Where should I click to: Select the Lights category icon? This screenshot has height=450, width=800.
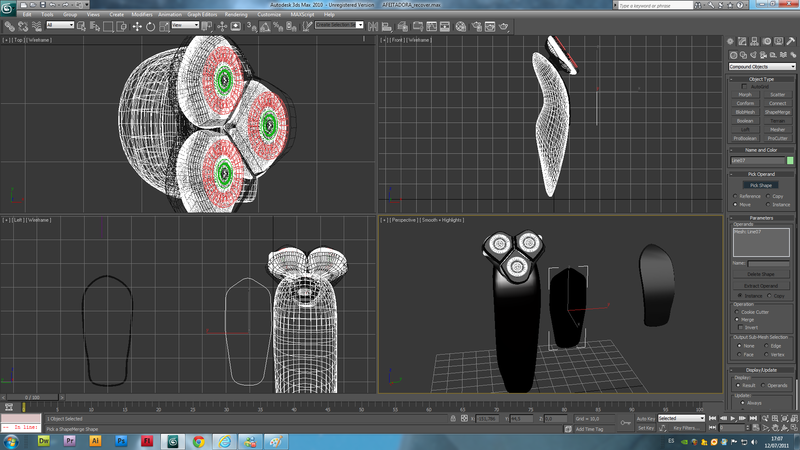[x=754, y=55]
